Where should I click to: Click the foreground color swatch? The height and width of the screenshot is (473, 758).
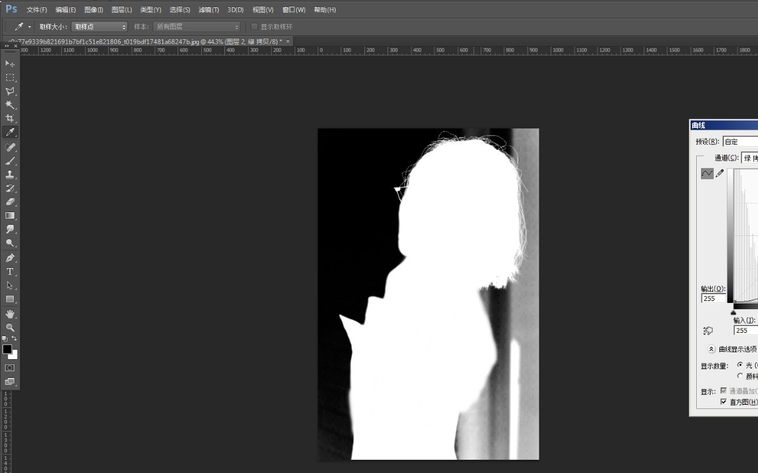point(7,349)
